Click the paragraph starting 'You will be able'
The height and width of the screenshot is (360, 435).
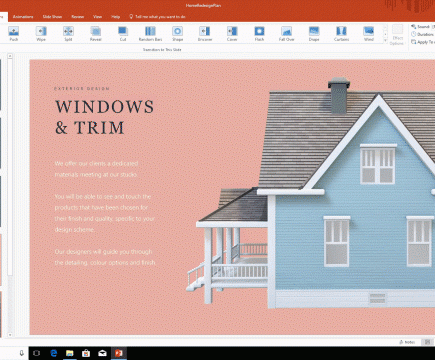coord(105,213)
